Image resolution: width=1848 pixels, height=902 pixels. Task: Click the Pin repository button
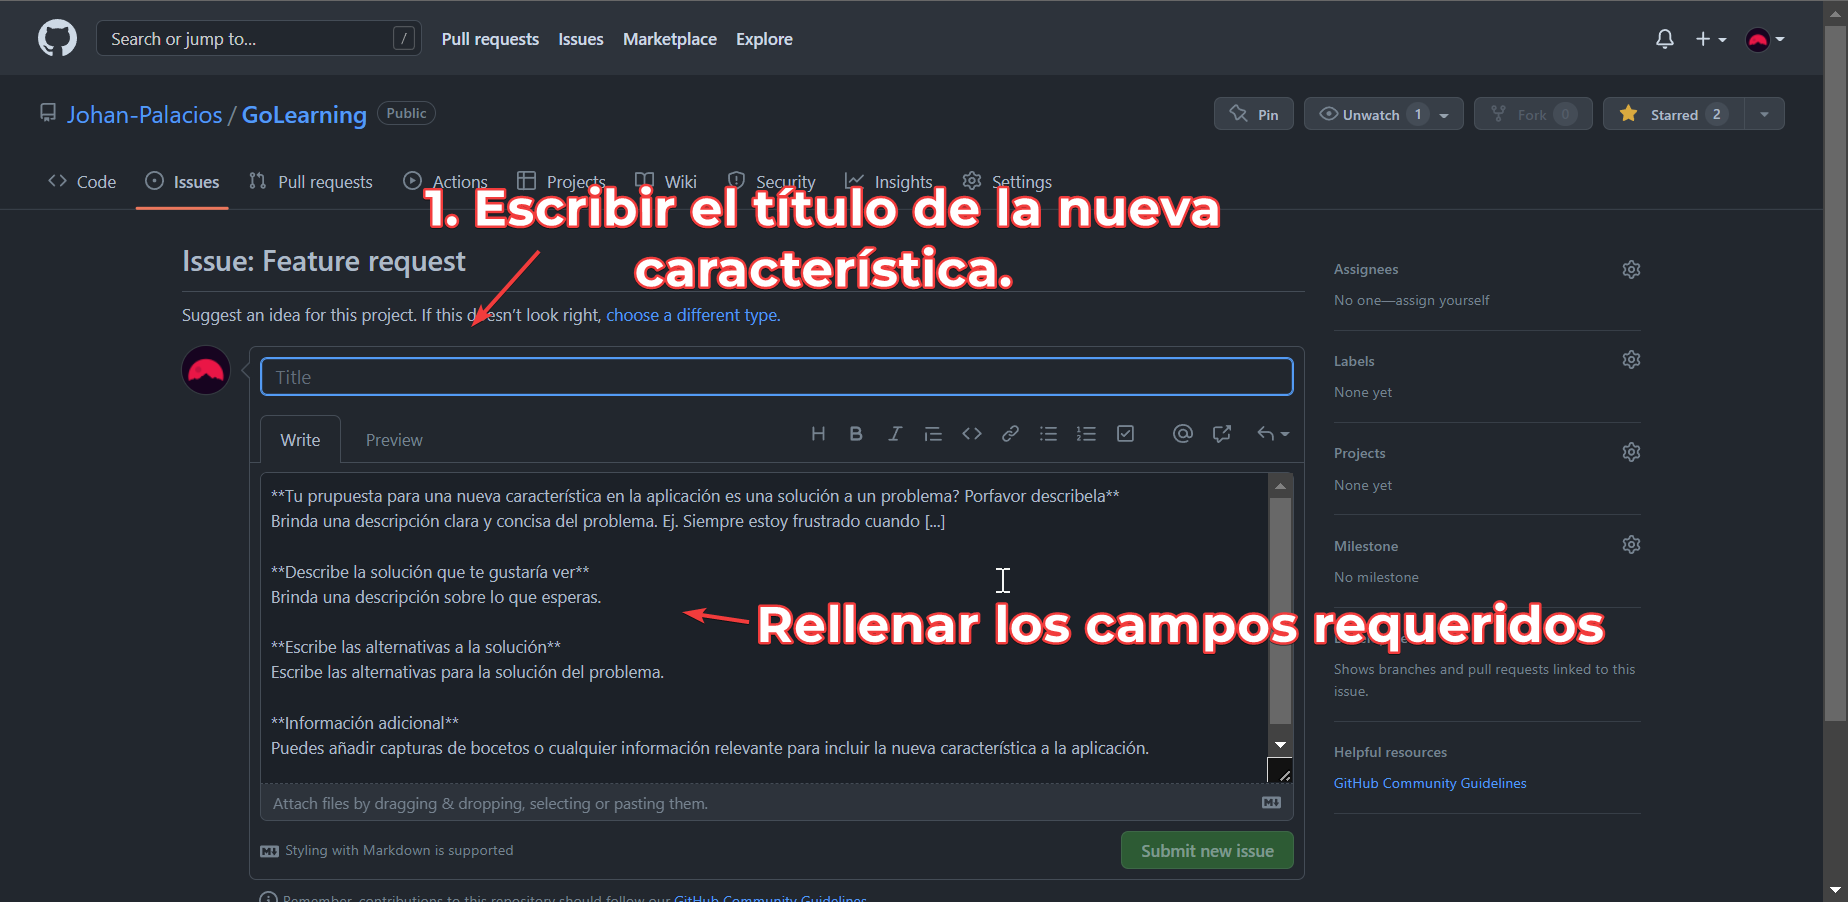1254,114
